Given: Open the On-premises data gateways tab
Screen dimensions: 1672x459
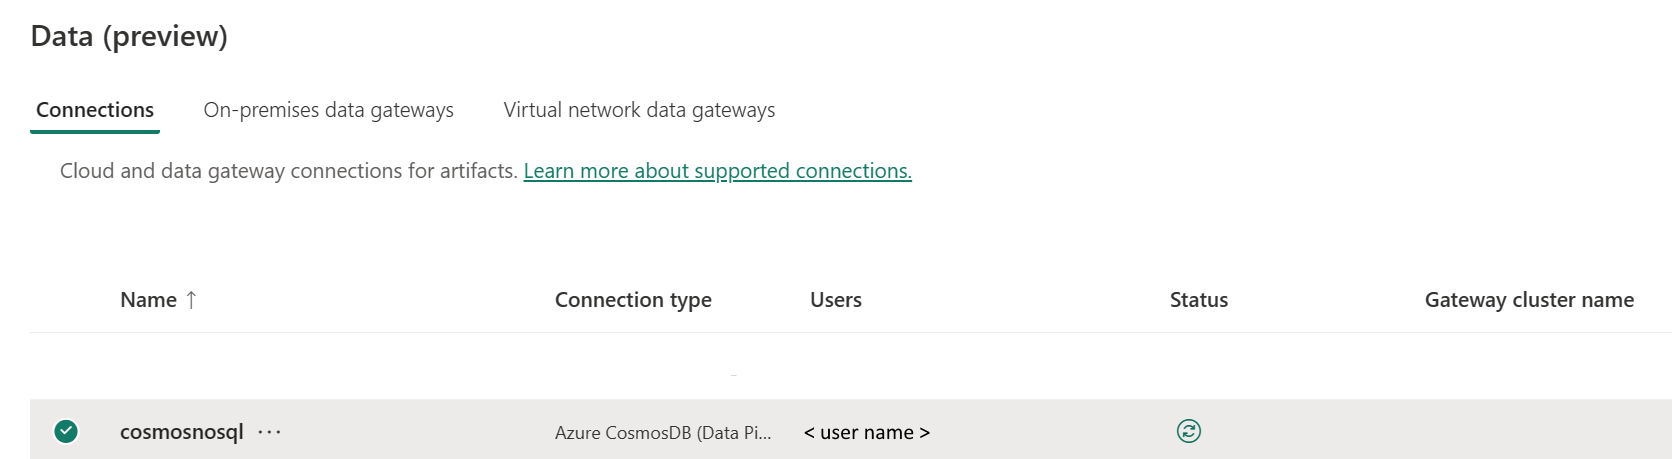Looking at the screenshot, I should tap(328, 110).
